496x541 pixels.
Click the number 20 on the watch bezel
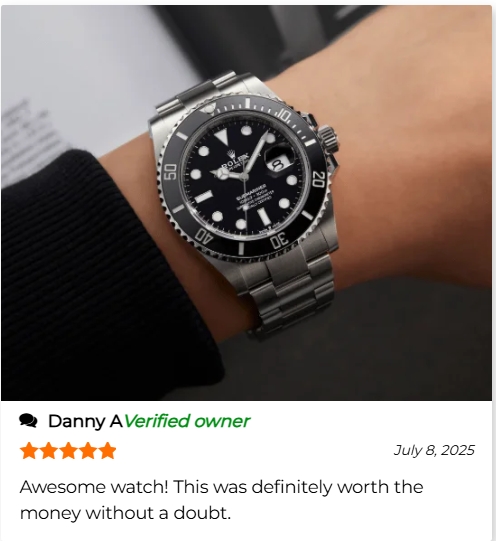click(x=318, y=179)
